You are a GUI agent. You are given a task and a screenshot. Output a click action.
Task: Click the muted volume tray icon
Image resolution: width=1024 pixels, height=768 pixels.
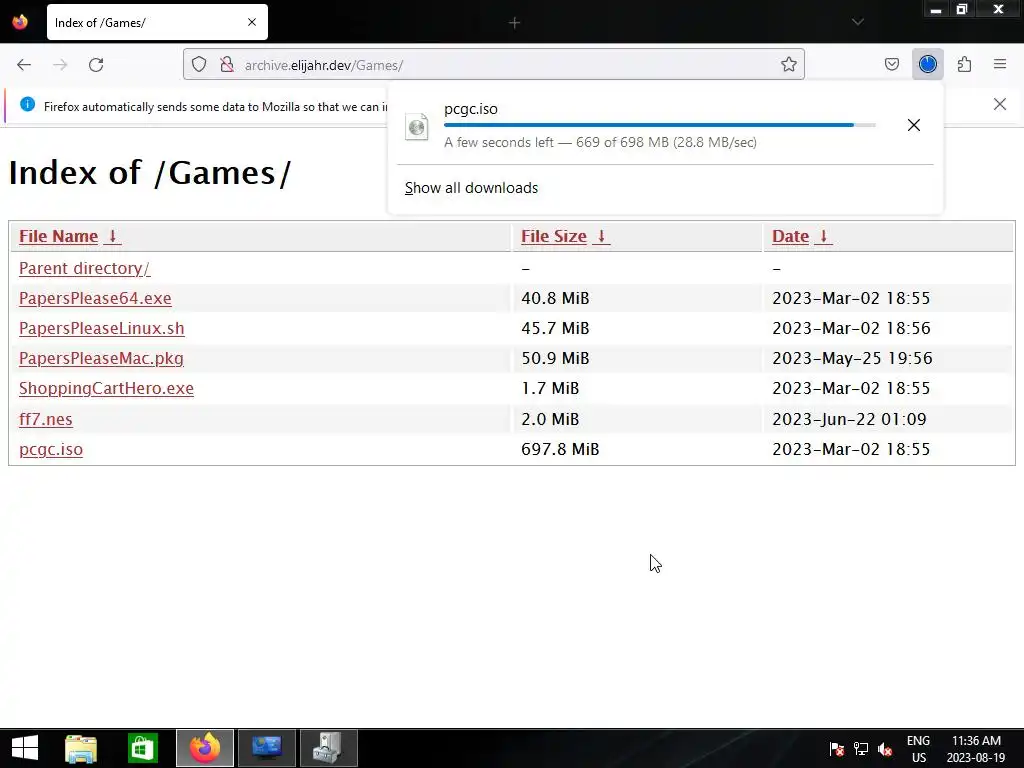tap(885, 749)
